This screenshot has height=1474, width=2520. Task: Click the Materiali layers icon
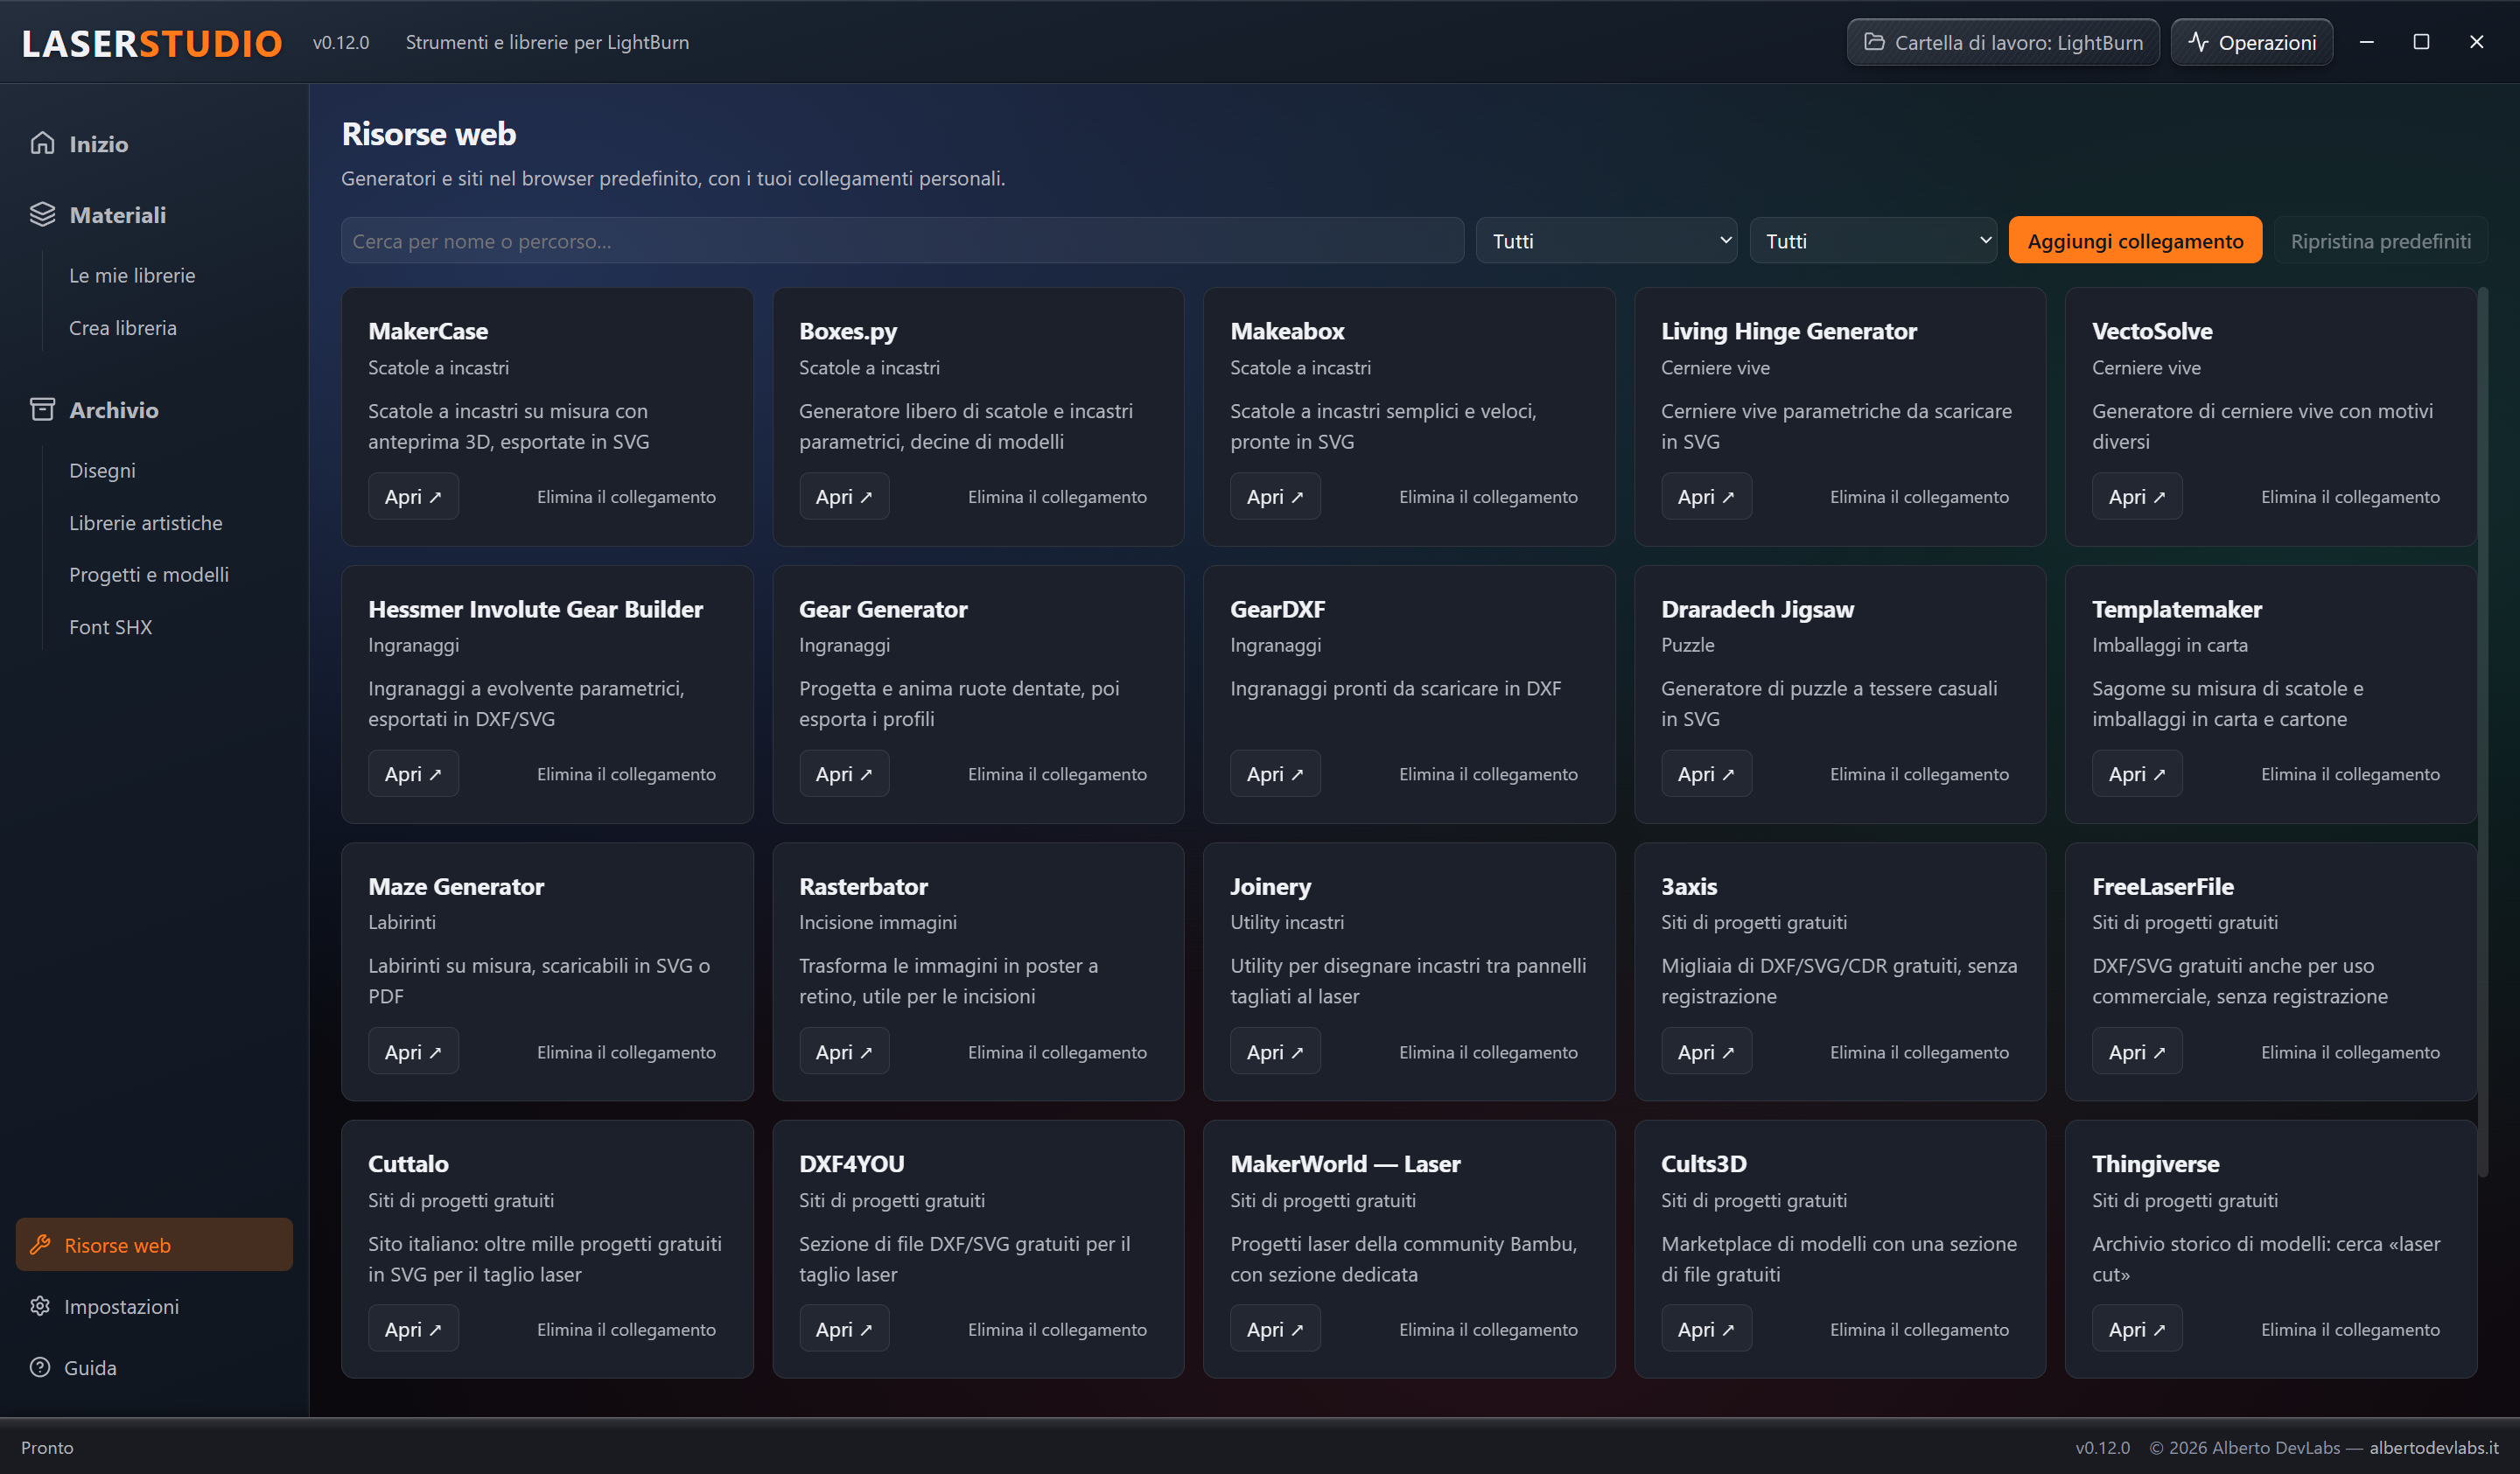pos(42,214)
